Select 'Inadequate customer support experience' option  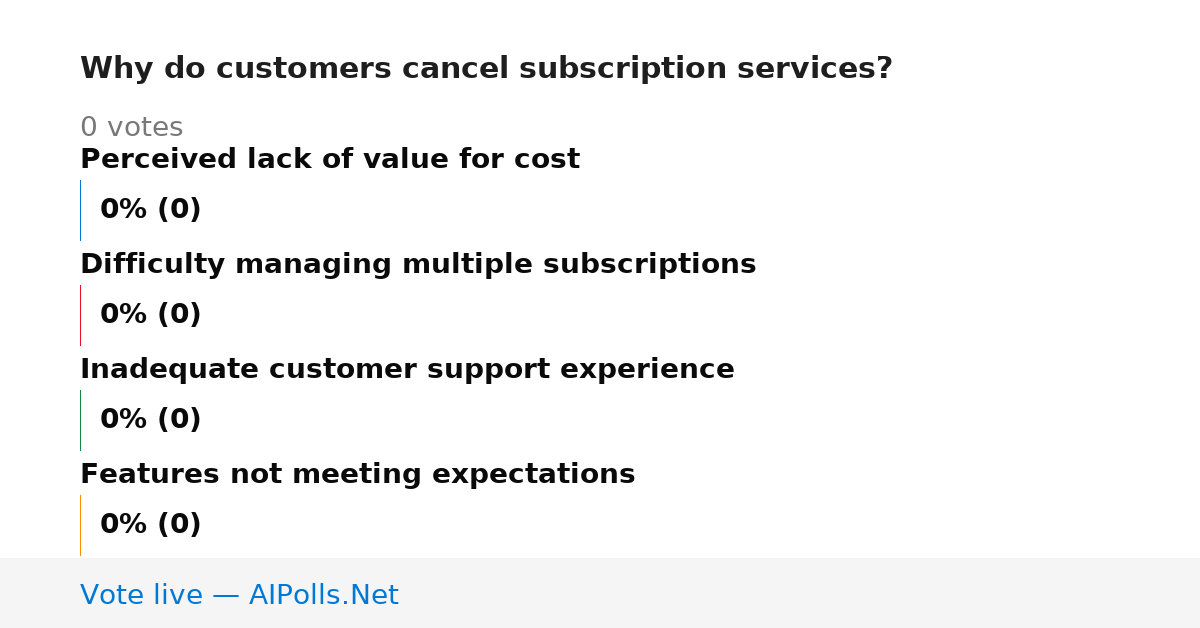point(407,370)
